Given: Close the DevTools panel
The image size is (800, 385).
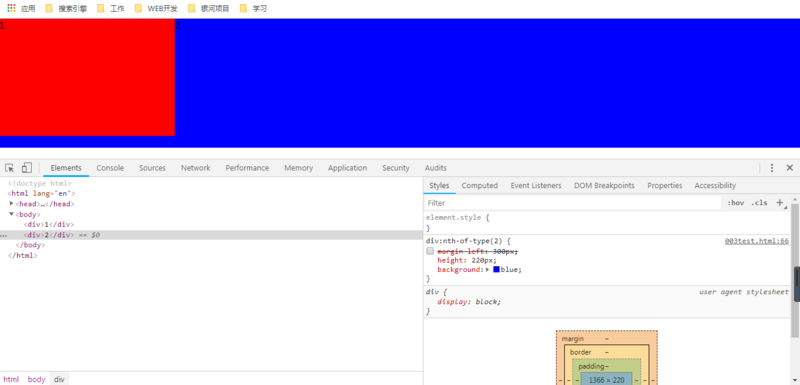Looking at the screenshot, I should [789, 168].
